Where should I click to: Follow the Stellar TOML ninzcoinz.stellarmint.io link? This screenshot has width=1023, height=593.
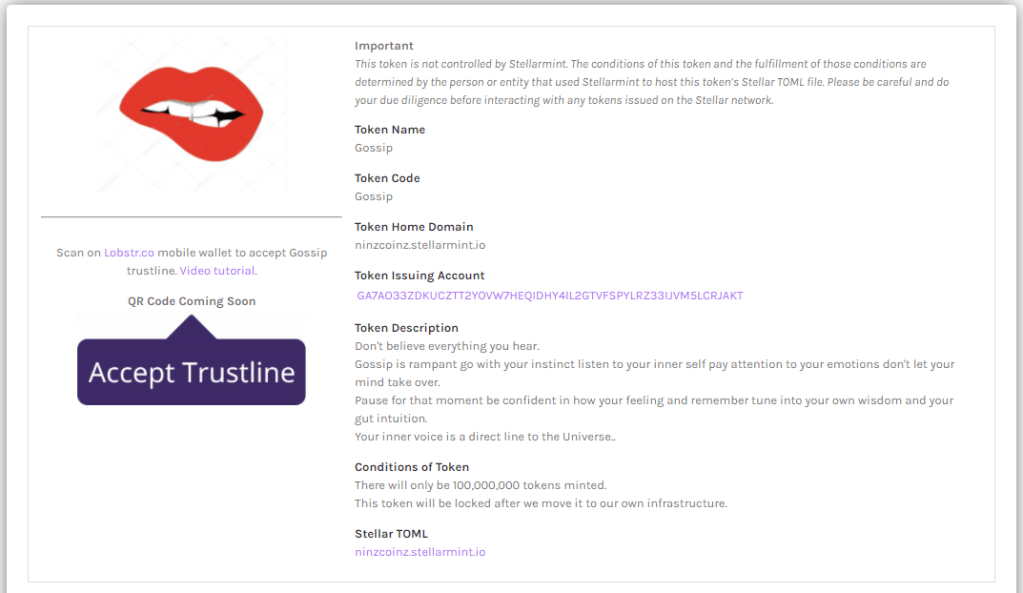(420, 552)
